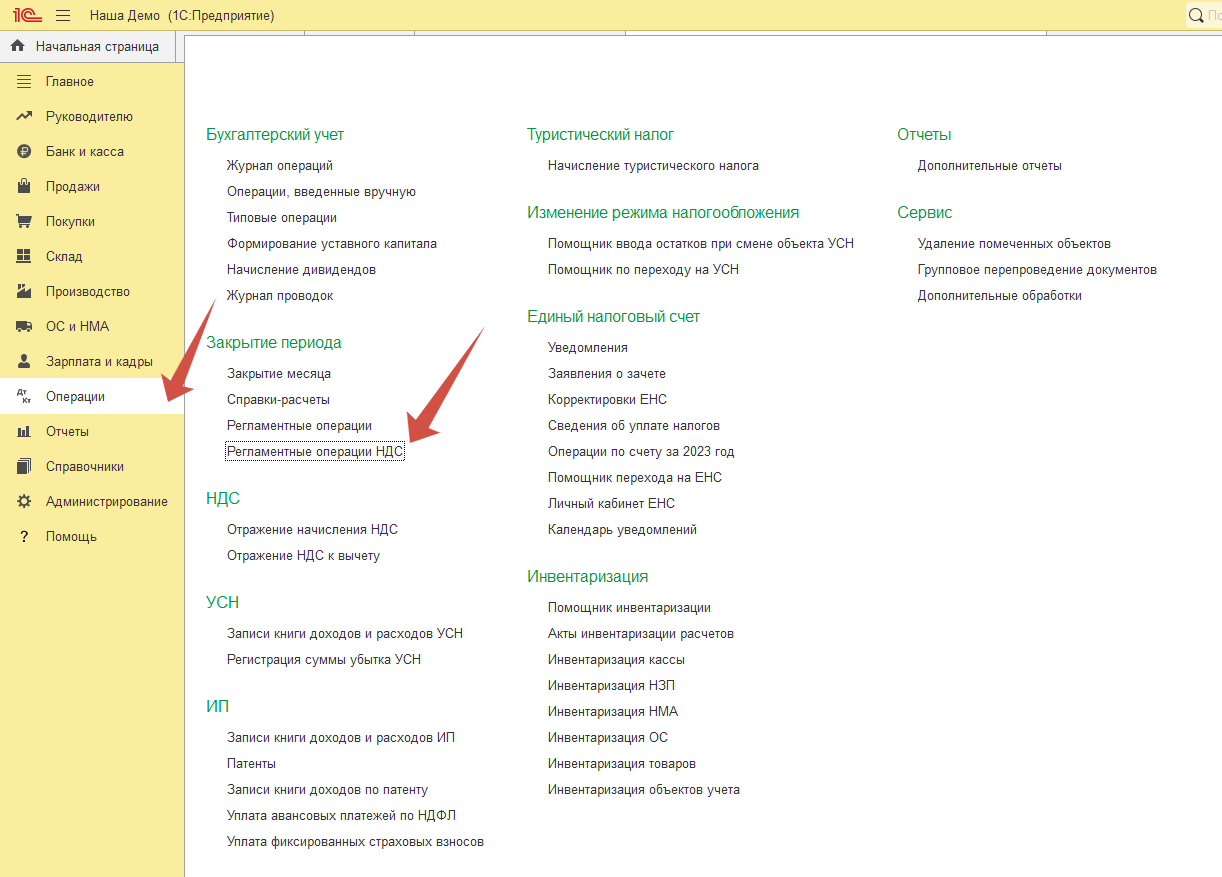This screenshot has height=877, width=1222.
Task: Click the search magnifier icon
Action: (1196, 15)
